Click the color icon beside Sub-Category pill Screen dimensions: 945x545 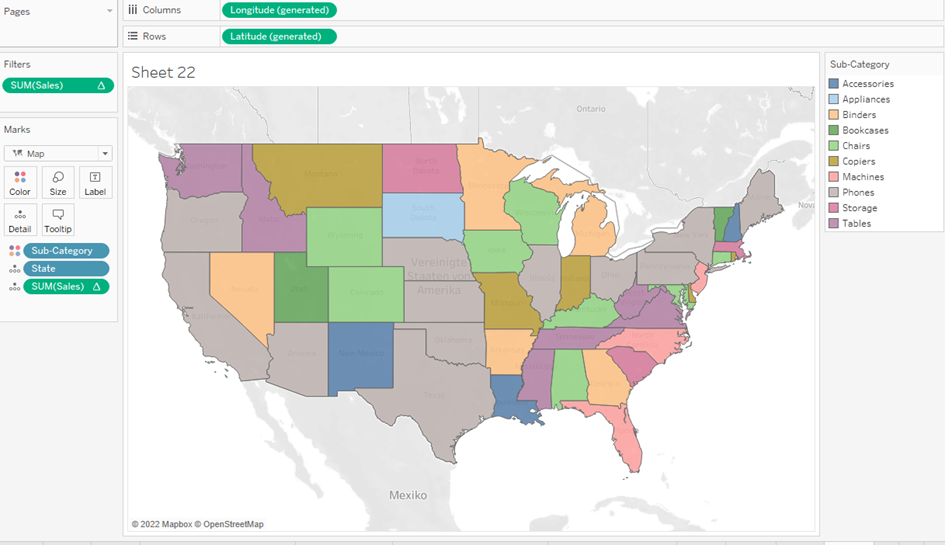(x=14, y=251)
